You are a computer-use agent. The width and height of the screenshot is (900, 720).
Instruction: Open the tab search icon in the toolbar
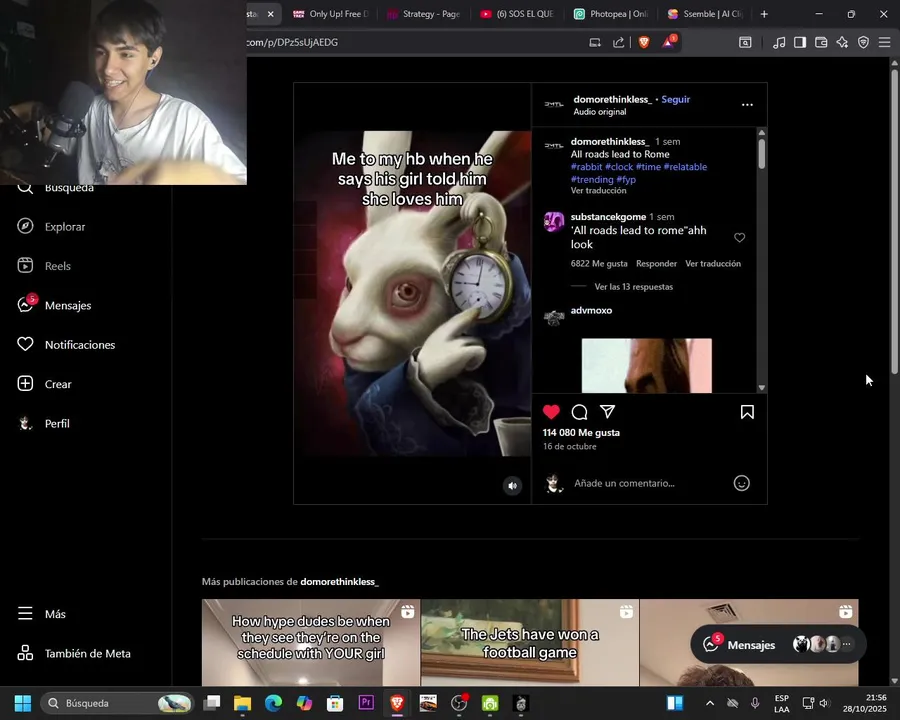click(745, 42)
